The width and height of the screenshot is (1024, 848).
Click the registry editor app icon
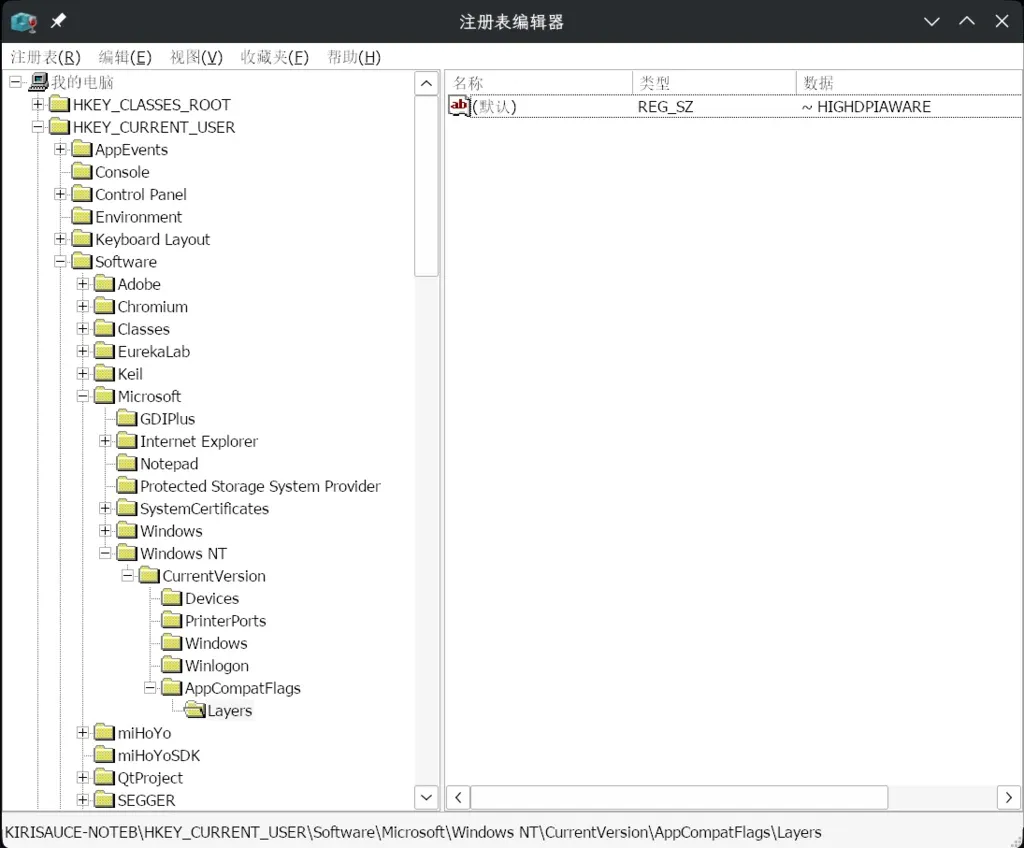click(x=23, y=21)
